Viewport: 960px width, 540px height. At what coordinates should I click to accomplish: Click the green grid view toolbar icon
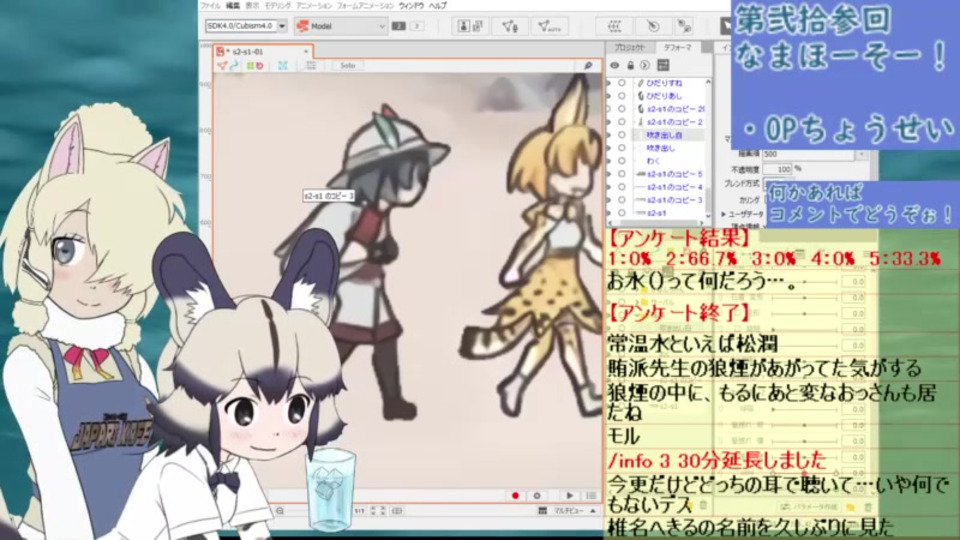pos(250,66)
